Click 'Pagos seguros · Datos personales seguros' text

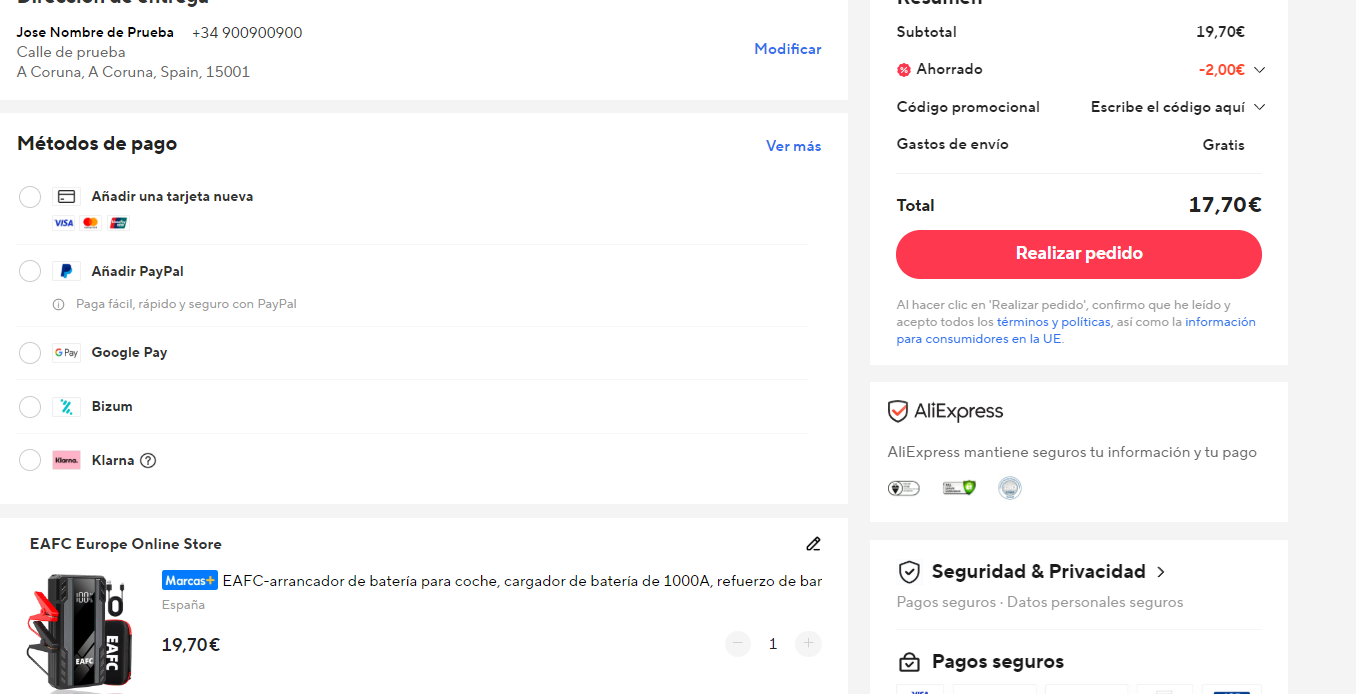(x=1040, y=602)
